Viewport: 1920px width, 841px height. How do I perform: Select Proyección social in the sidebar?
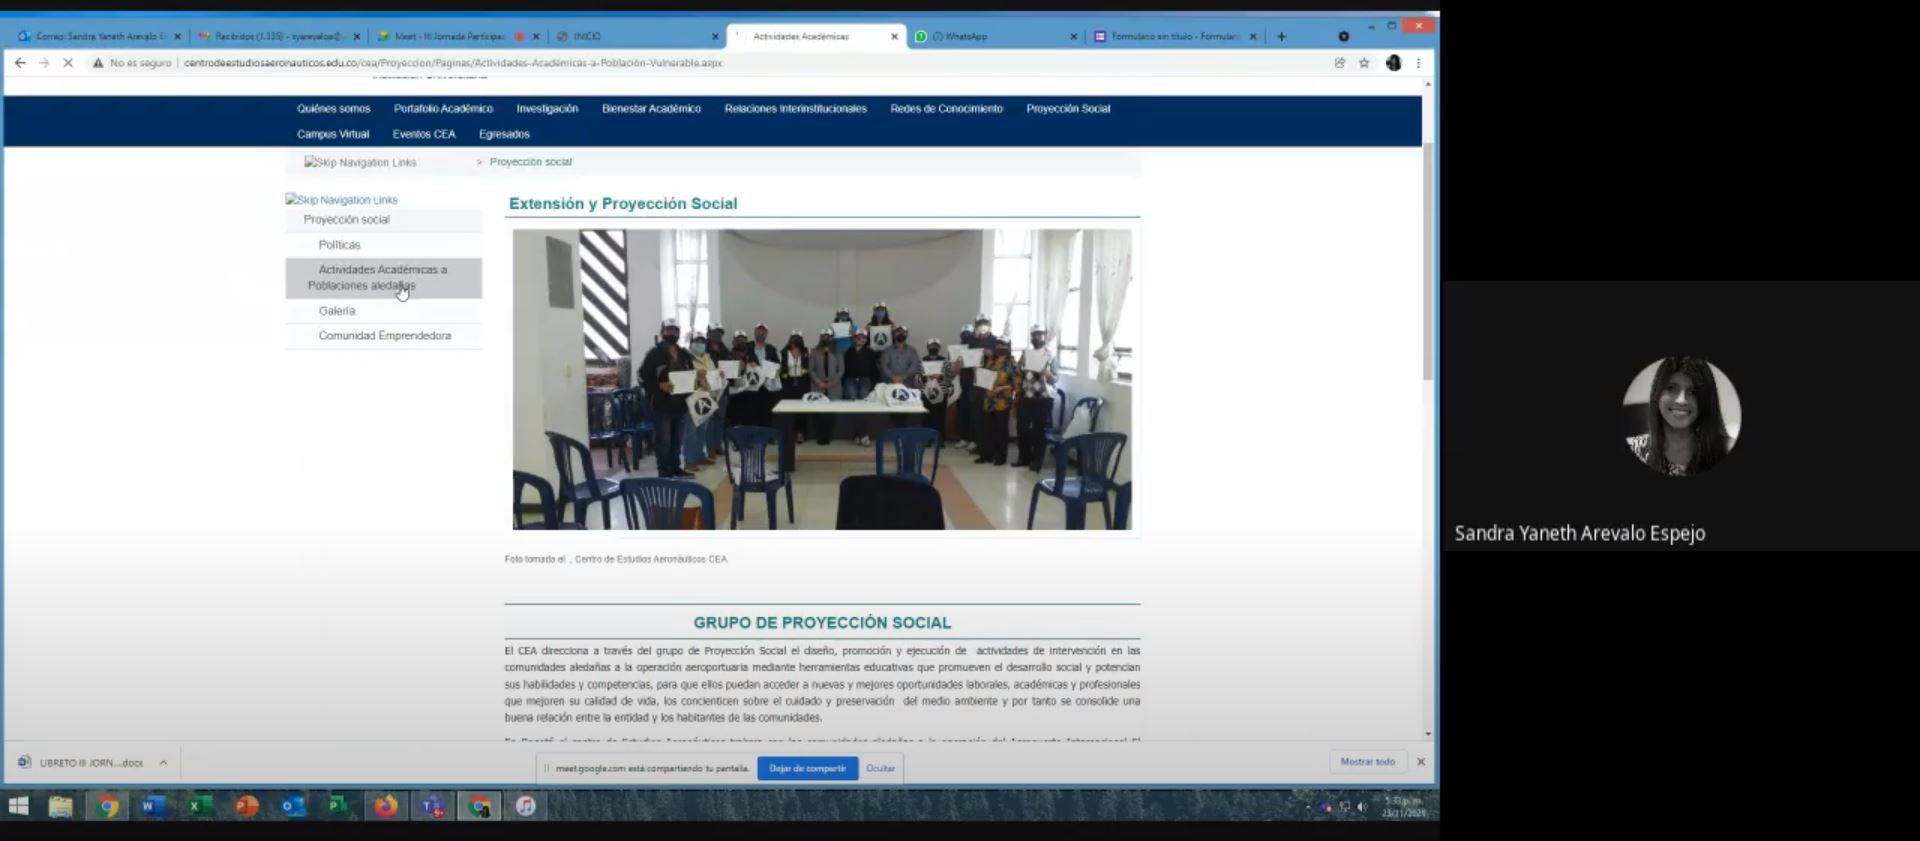pos(383,220)
